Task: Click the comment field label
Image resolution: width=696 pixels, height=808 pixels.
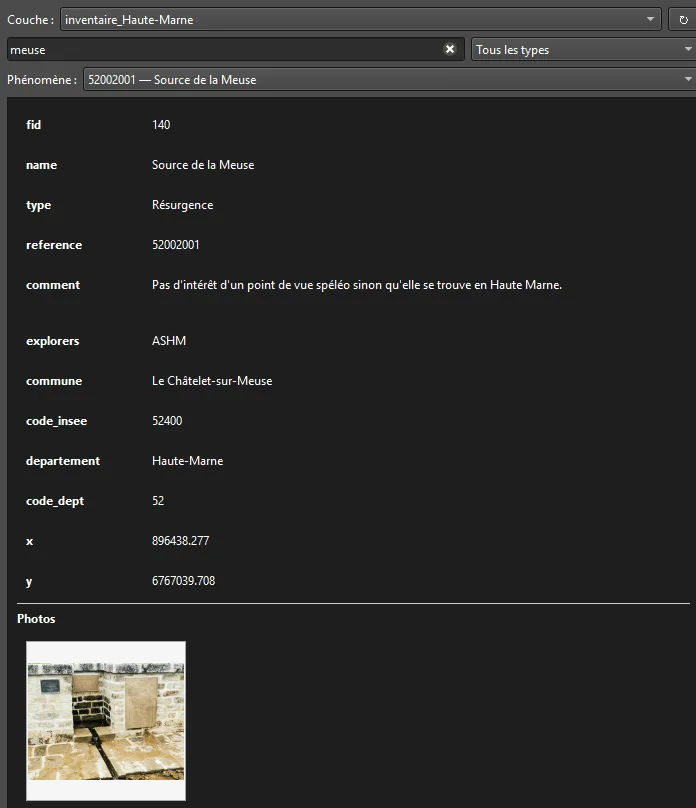Action: [53, 285]
